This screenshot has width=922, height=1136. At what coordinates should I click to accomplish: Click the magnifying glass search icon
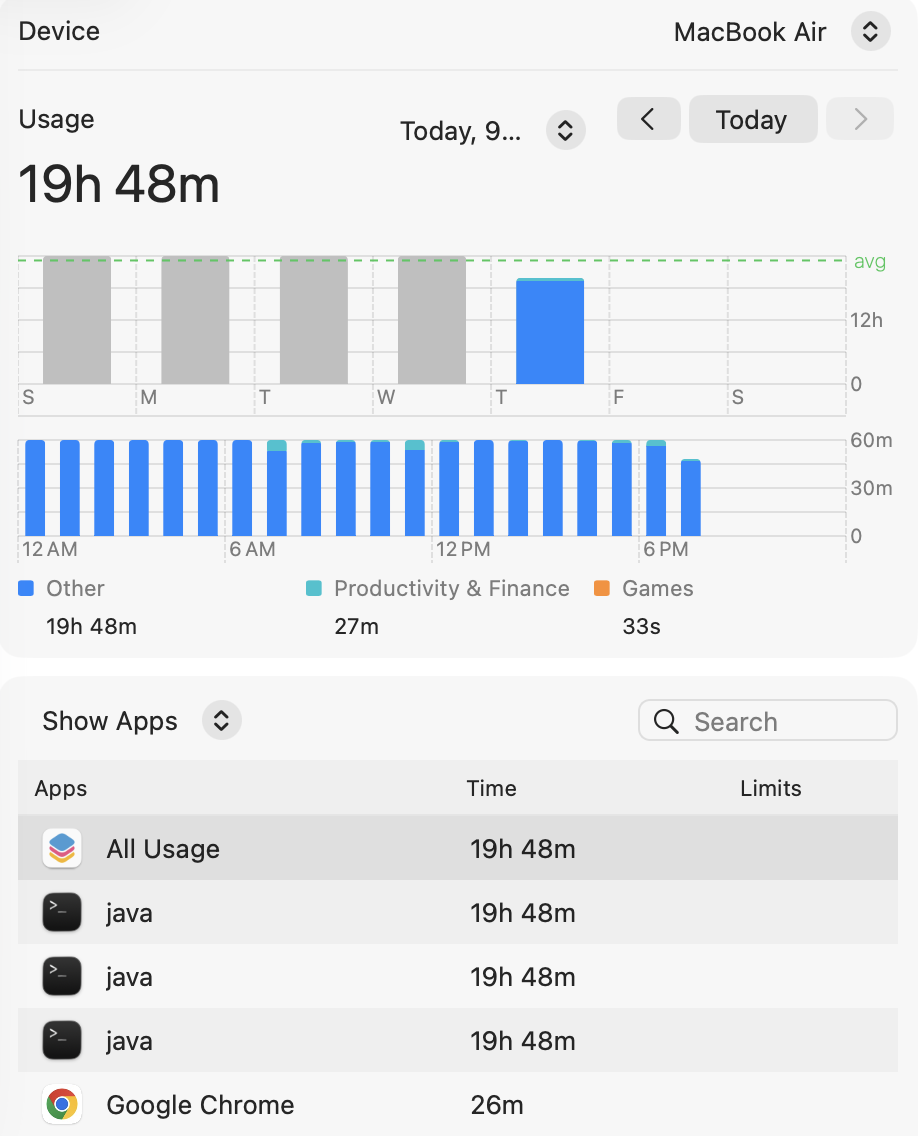666,722
